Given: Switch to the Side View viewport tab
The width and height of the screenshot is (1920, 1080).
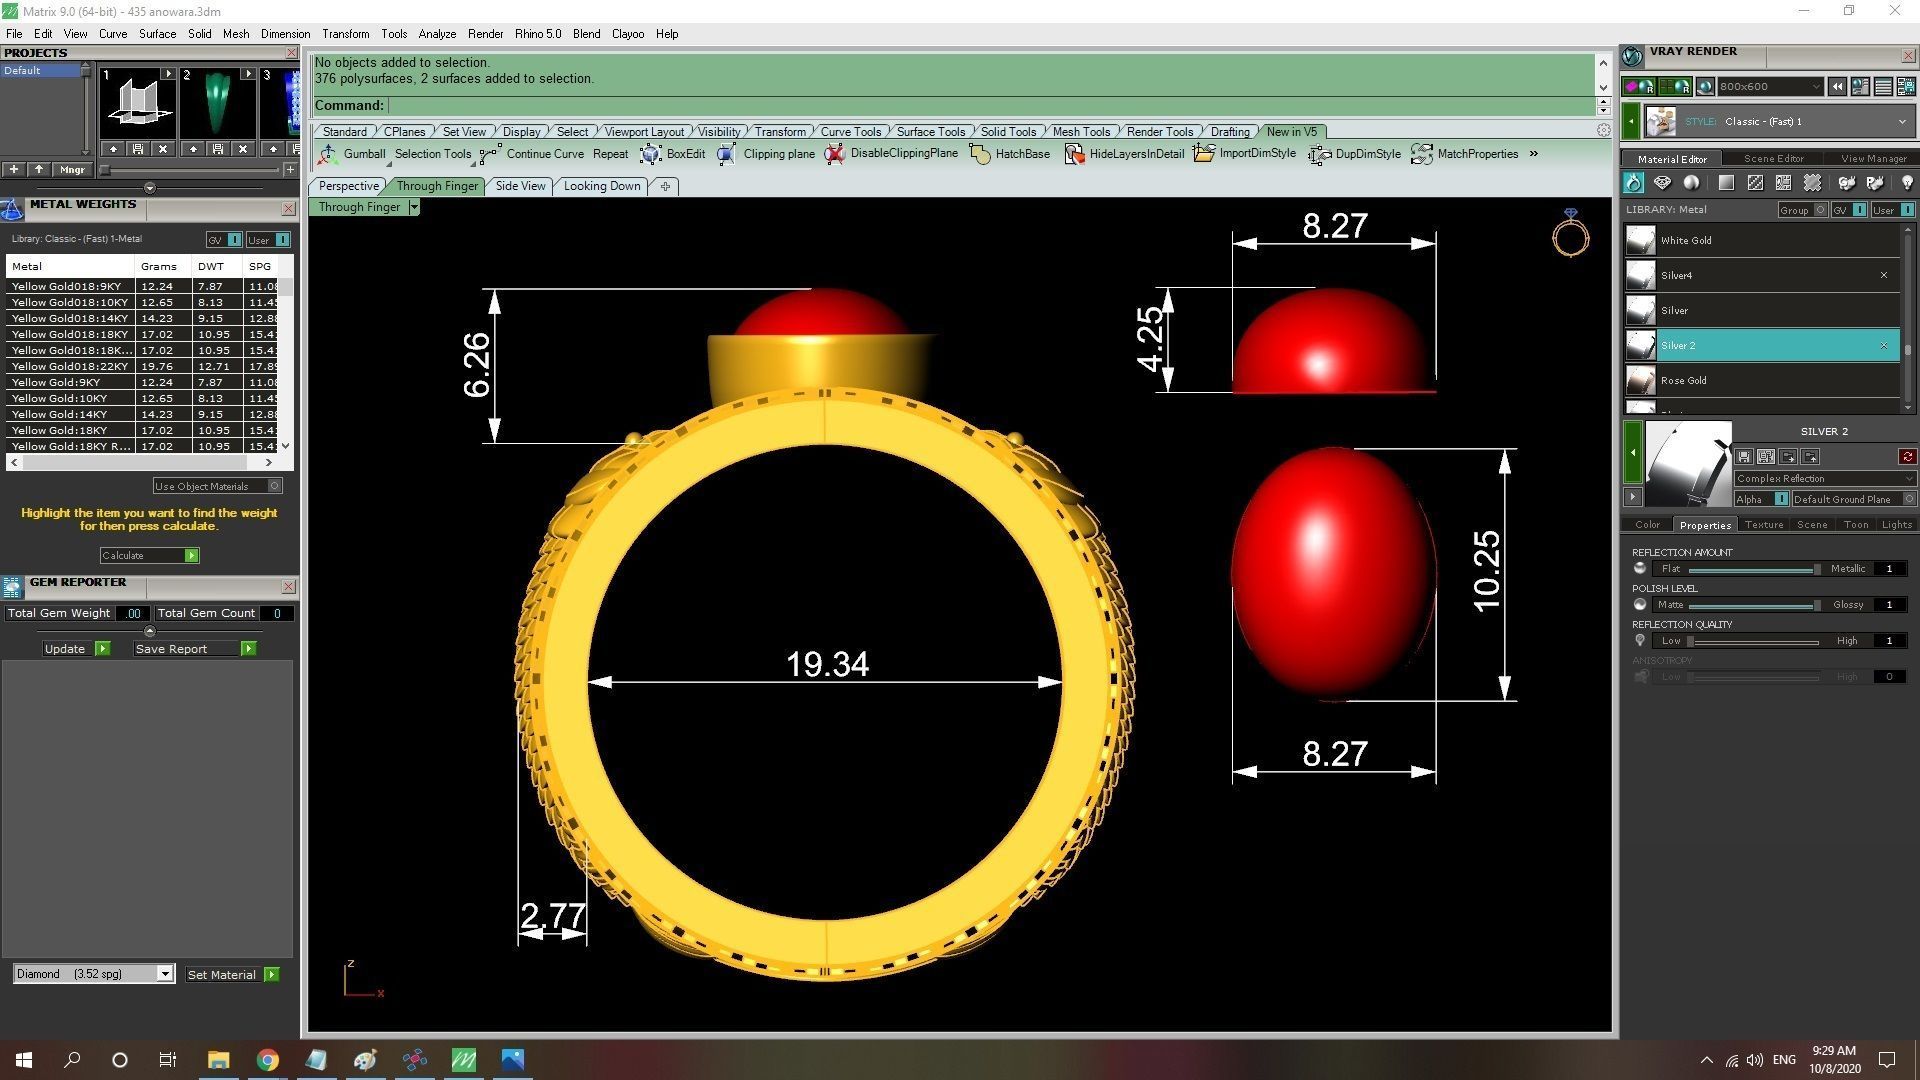Looking at the screenshot, I should click(x=520, y=186).
